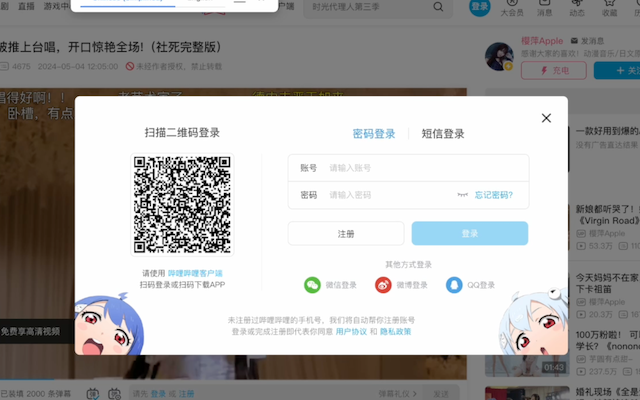640x400 pixels.
Task: Click 微博登录 label
Action: point(412,285)
